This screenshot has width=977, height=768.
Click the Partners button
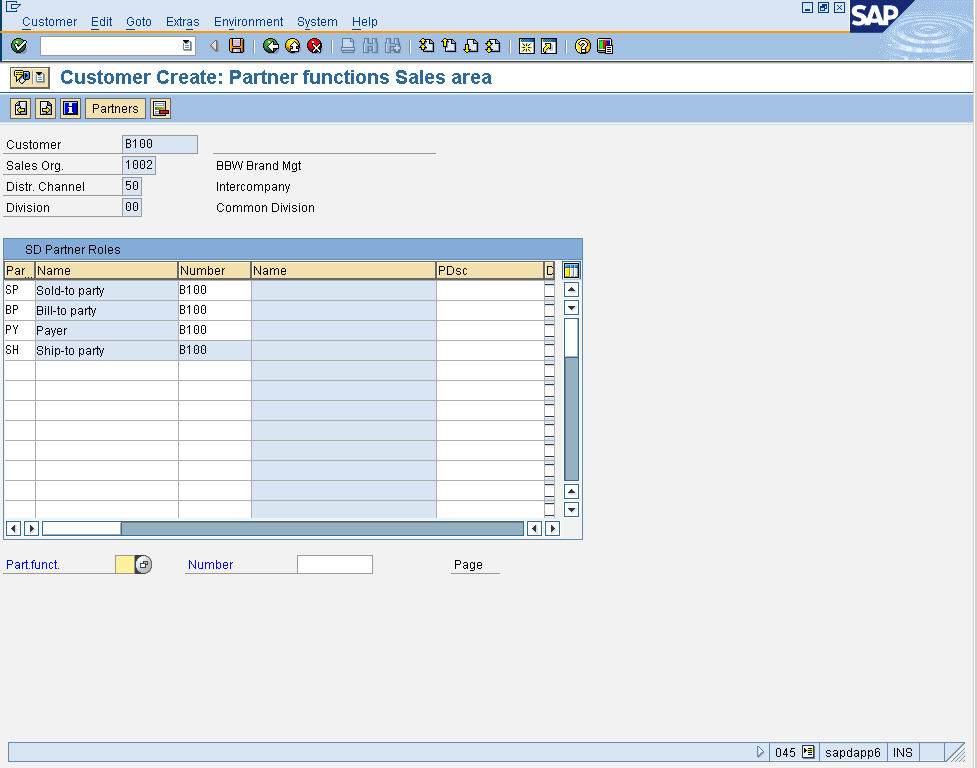point(115,108)
